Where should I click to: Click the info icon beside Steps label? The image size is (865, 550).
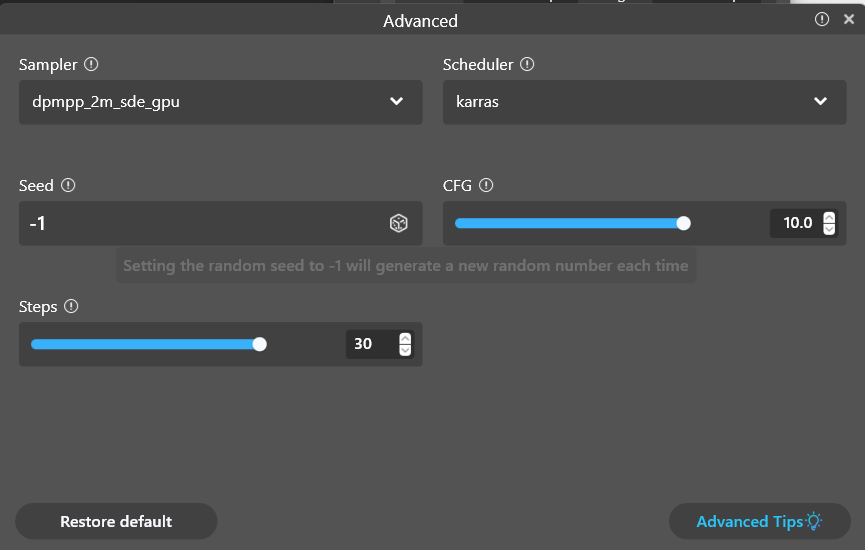click(71, 307)
